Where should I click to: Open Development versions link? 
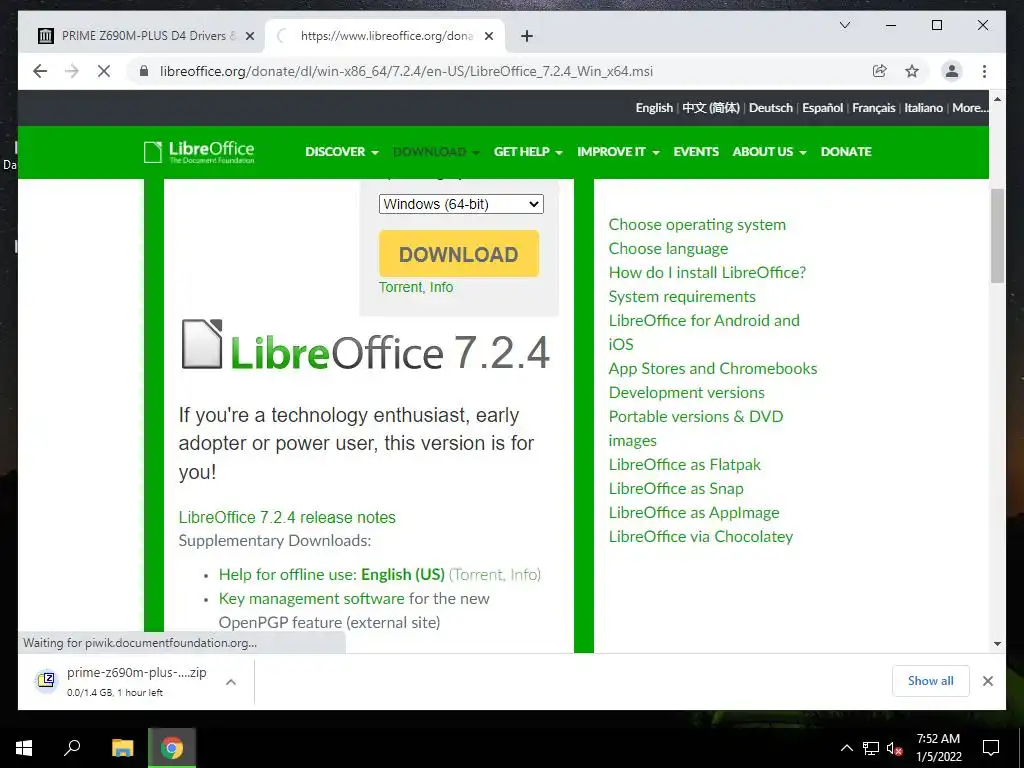coord(686,392)
